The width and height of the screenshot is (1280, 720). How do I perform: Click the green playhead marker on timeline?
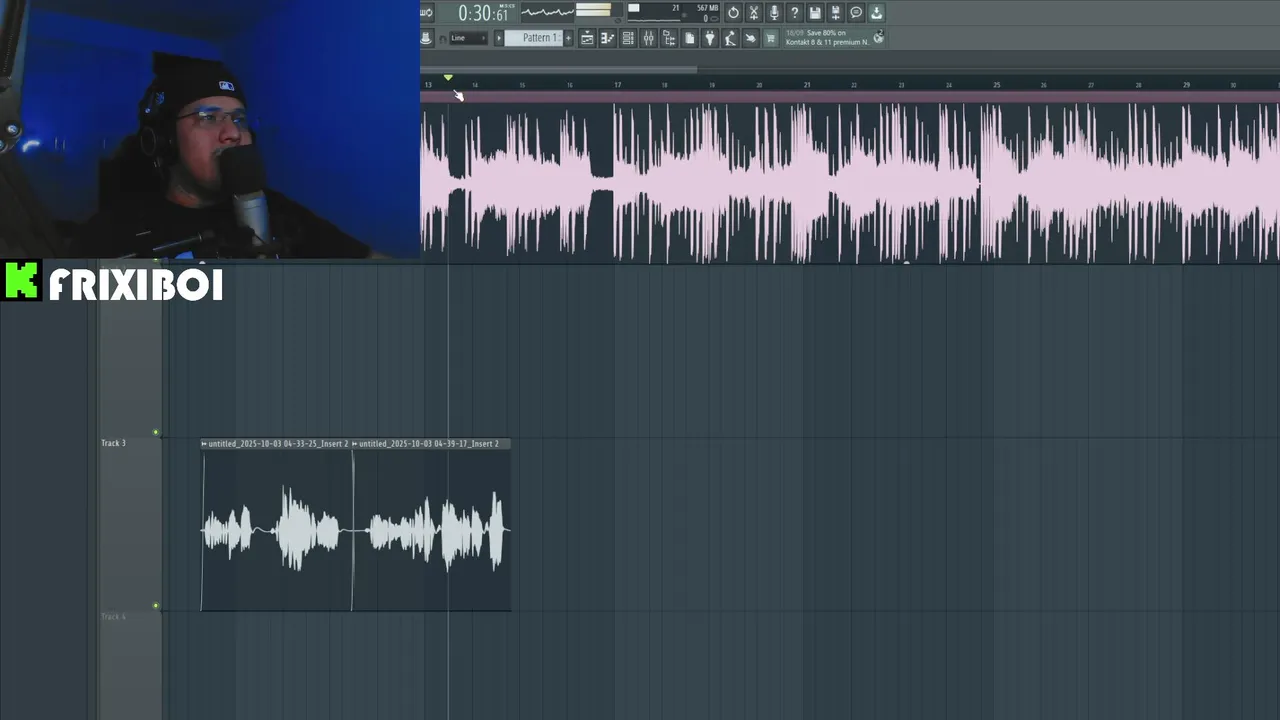pos(448,77)
